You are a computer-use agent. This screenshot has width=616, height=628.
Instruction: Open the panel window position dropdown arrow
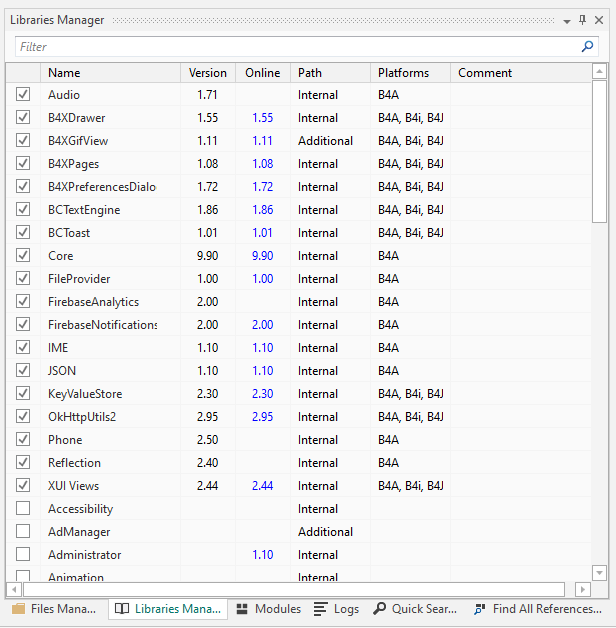point(567,21)
